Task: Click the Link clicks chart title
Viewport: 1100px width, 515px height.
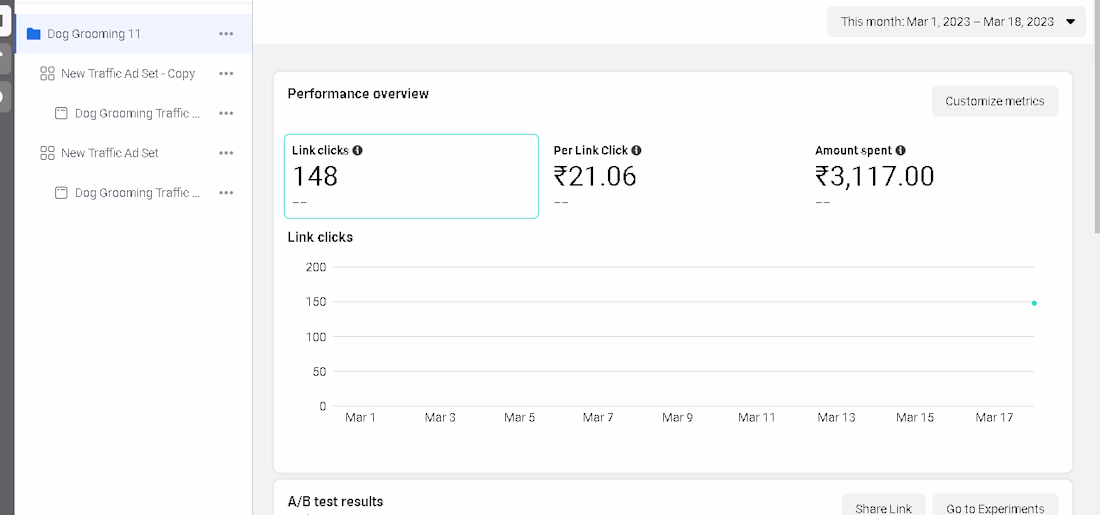Action: point(320,237)
